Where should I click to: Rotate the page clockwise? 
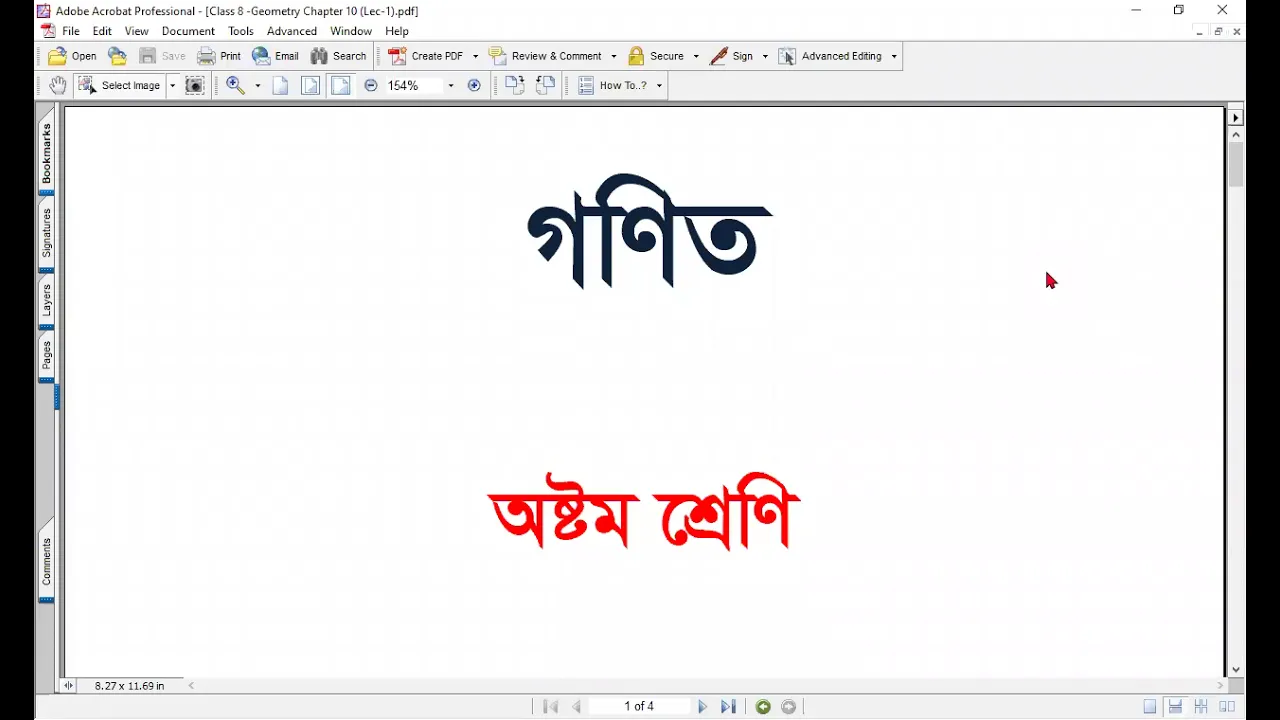tap(515, 85)
